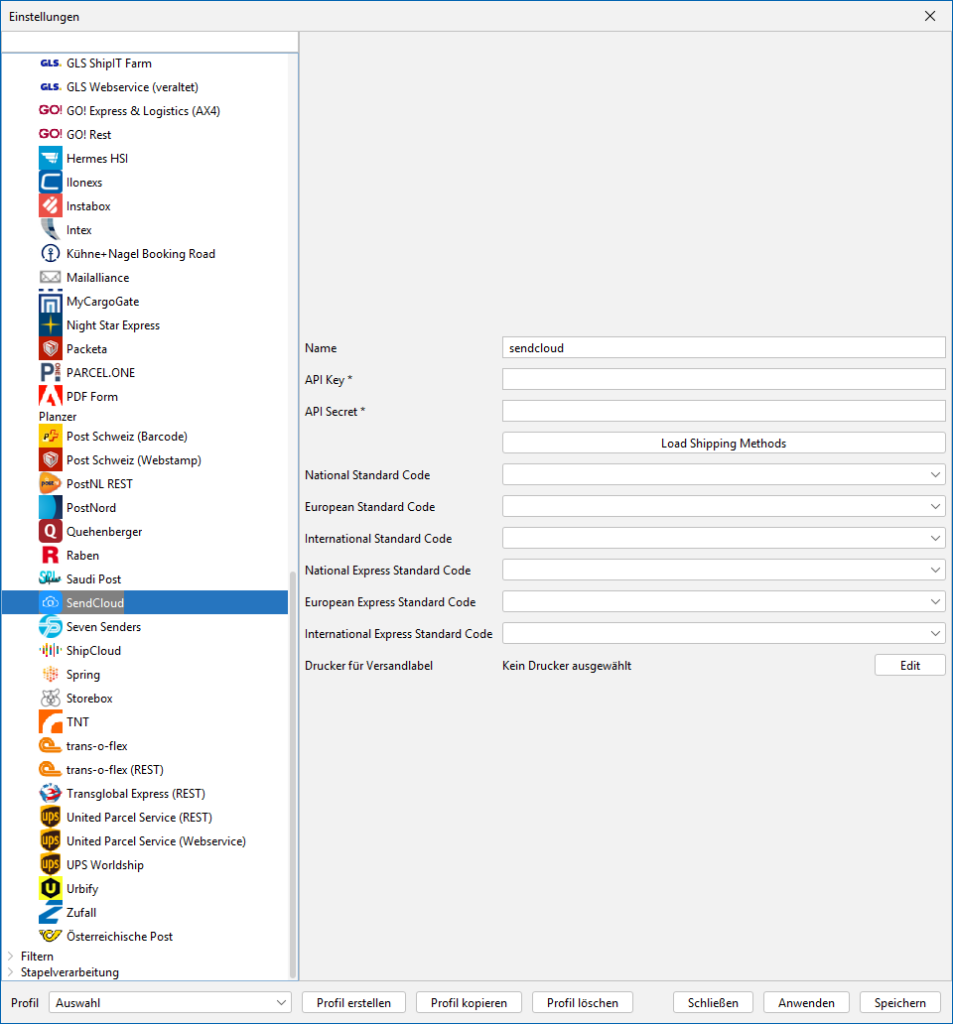Select the Quehenberger Q icon

tap(50, 531)
